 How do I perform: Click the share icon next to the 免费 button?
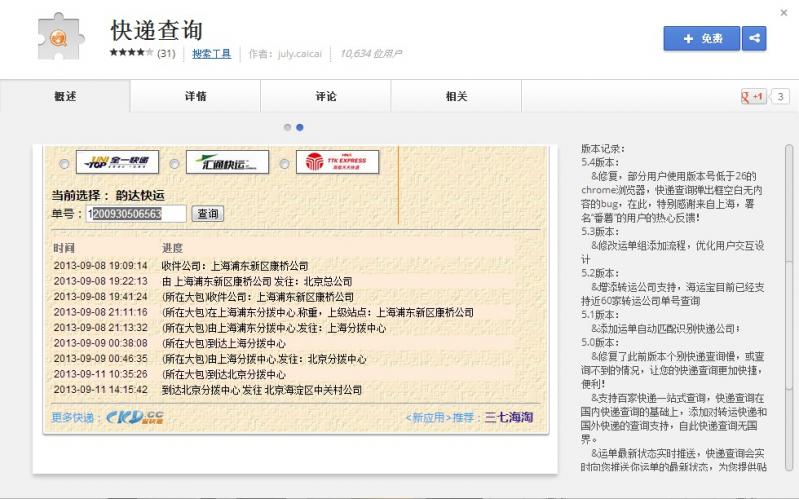(x=754, y=38)
